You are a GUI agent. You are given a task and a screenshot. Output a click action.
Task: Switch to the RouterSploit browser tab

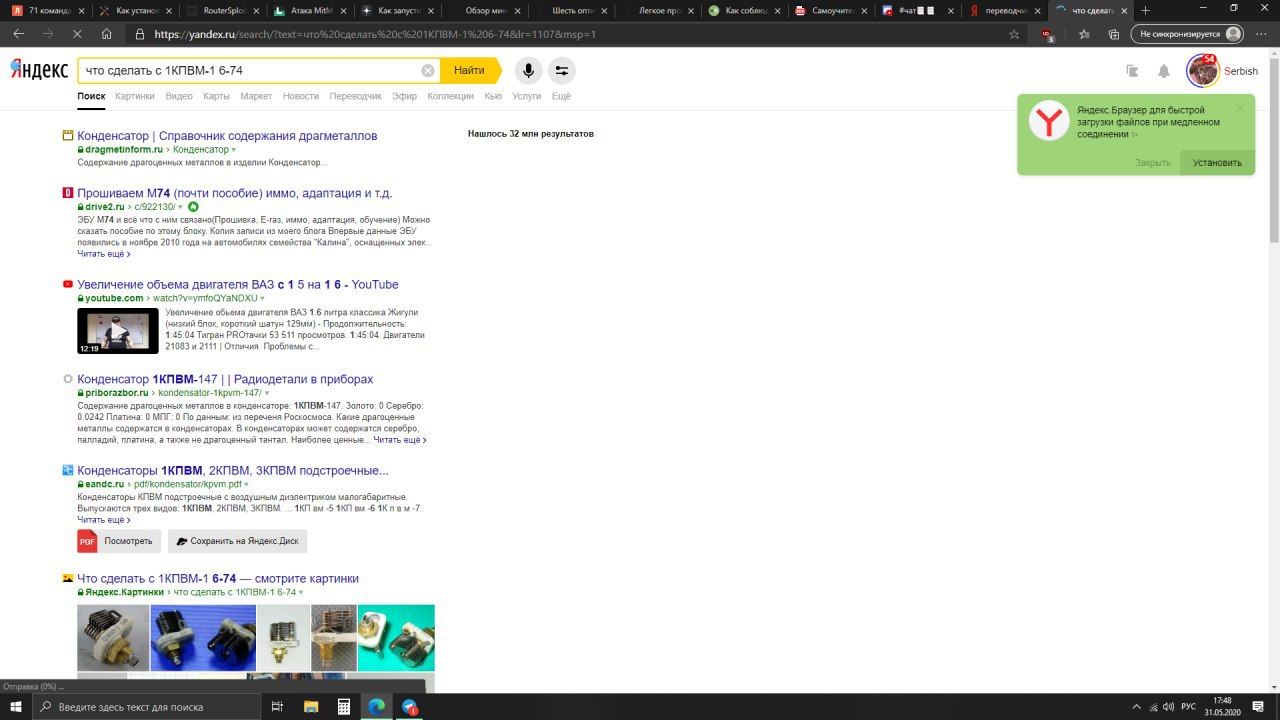[x=222, y=10]
